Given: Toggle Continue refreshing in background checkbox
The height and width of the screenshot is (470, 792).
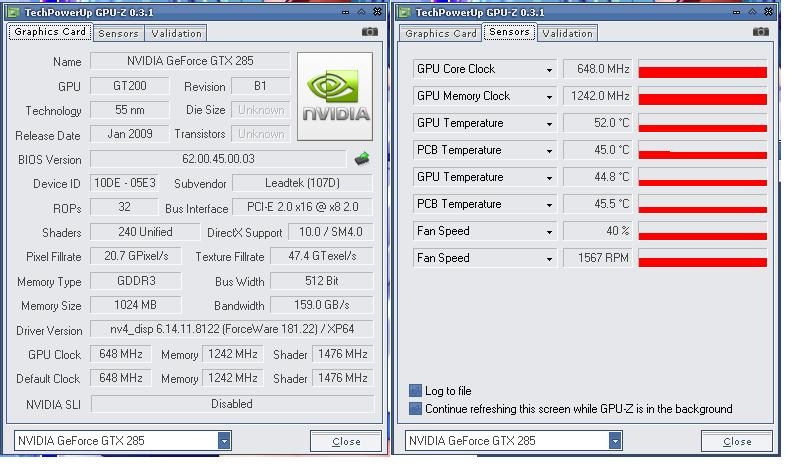Looking at the screenshot, I should tap(415, 408).
